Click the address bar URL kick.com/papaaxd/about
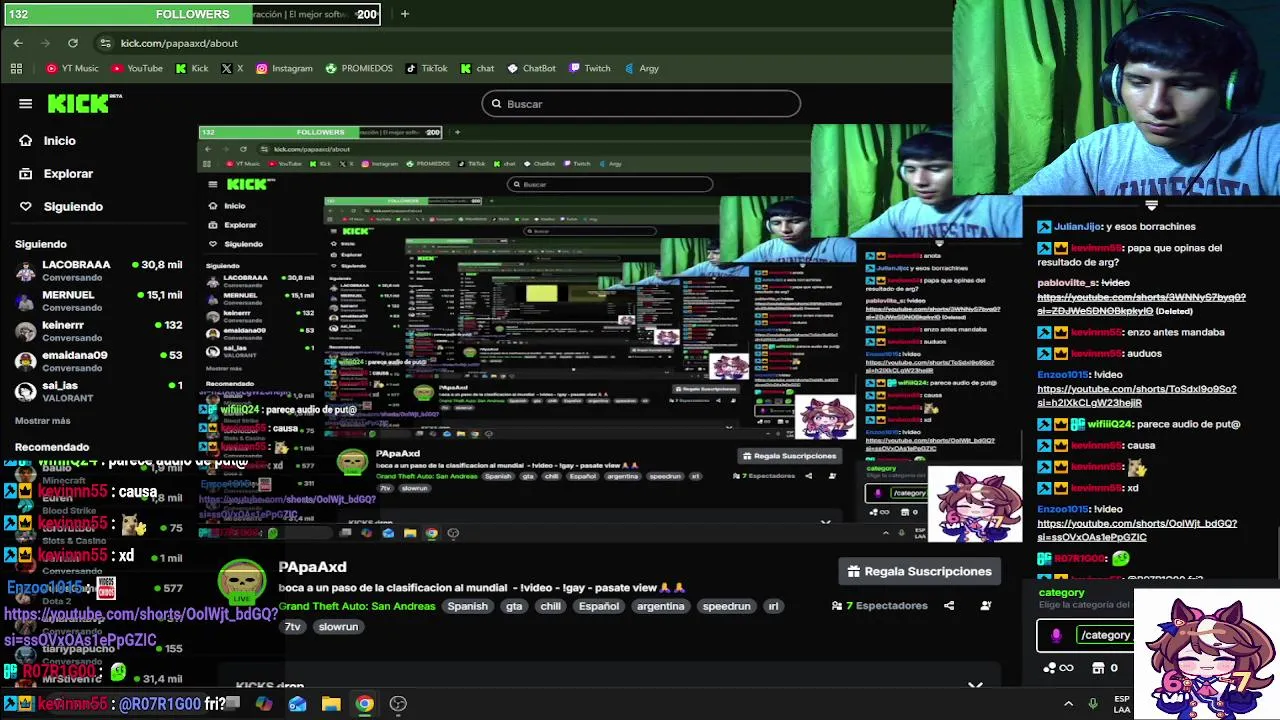The image size is (1280, 720). click(x=179, y=43)
